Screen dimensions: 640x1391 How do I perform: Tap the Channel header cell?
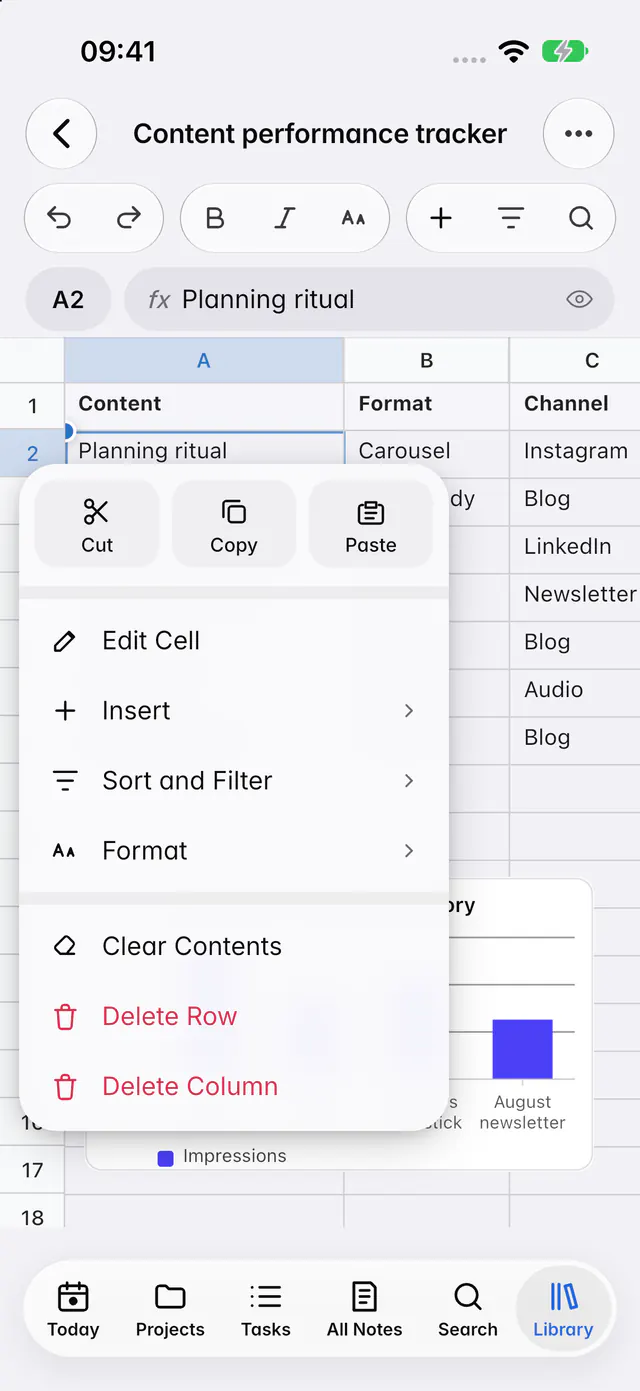tap(575, 404)
